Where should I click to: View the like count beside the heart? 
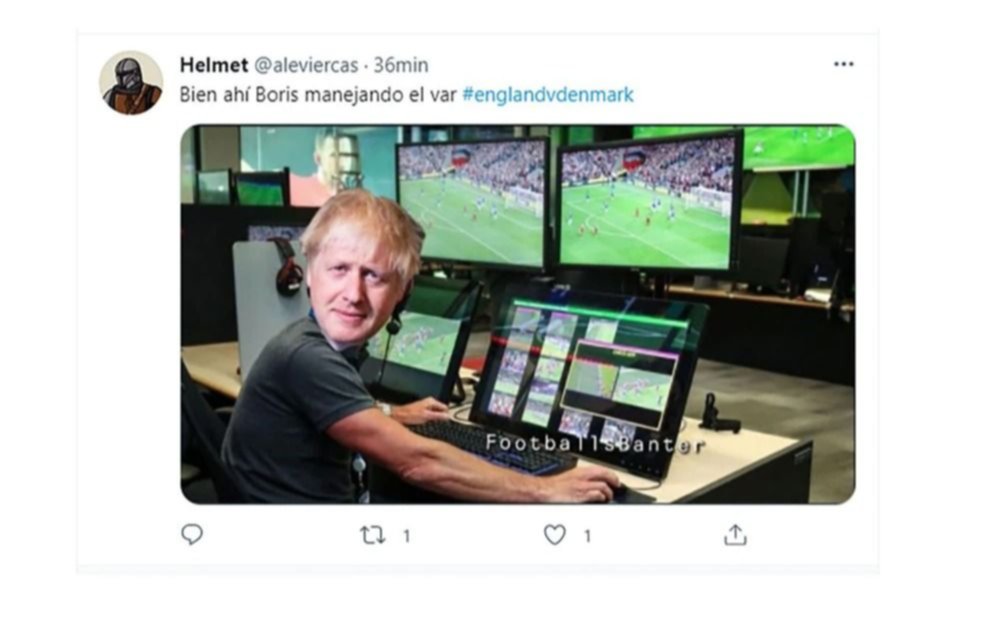coord(587,536)
